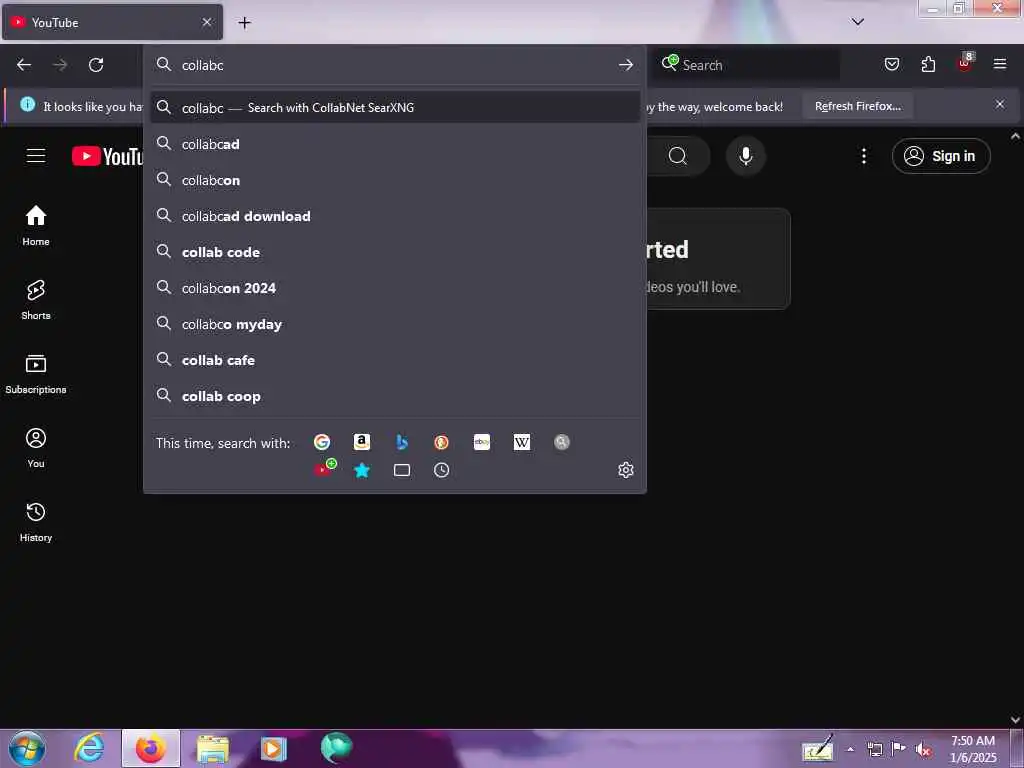The image size is (1024, 768).
Task: Search open tabs via the tab icon
Action: (x=402, y=470)
